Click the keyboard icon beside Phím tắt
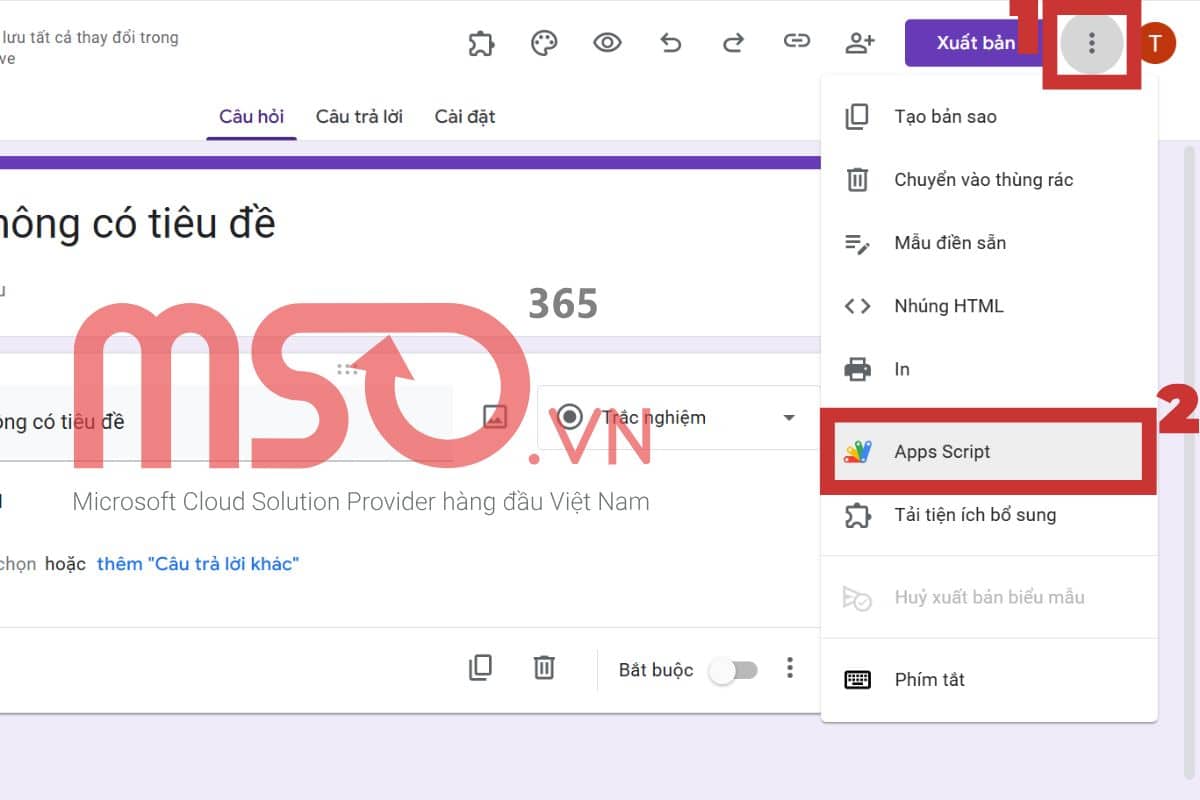Screen dimensions: 1200x800 click(857, 680)
